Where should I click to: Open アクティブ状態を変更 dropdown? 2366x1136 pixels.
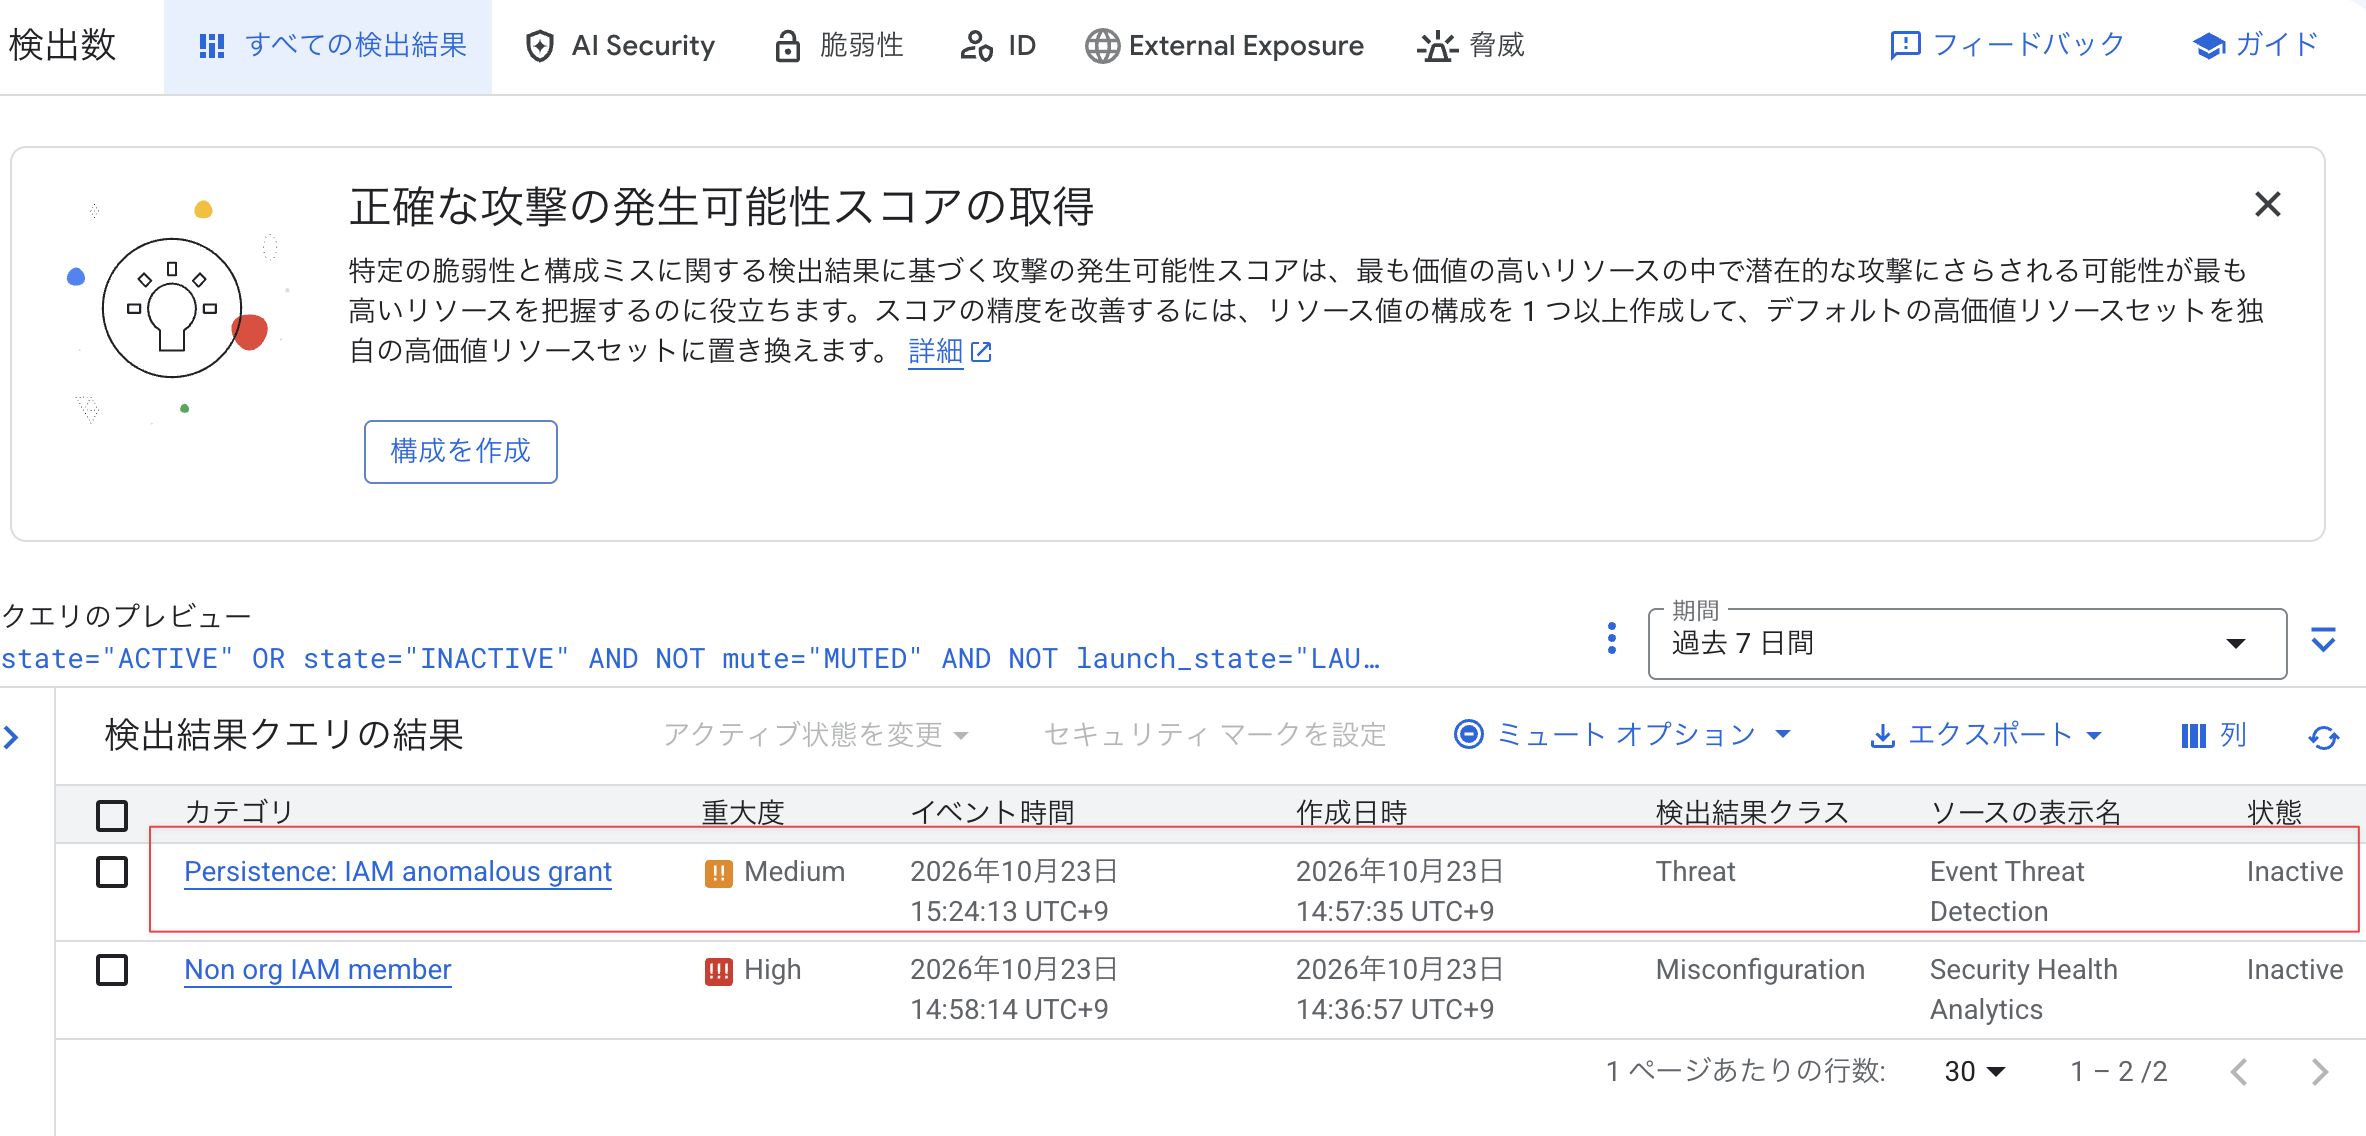pyautogui.click(x=816, y=735)
